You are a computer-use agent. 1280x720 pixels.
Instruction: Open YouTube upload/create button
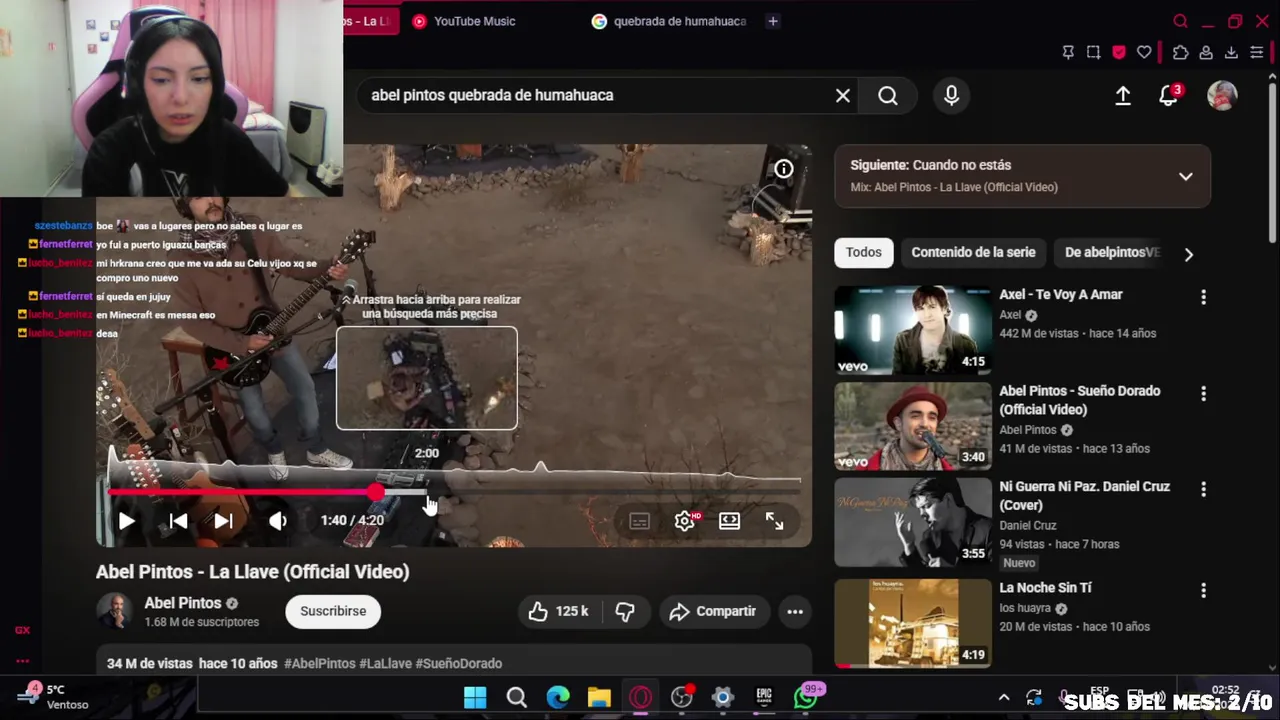coord(1123,95)
